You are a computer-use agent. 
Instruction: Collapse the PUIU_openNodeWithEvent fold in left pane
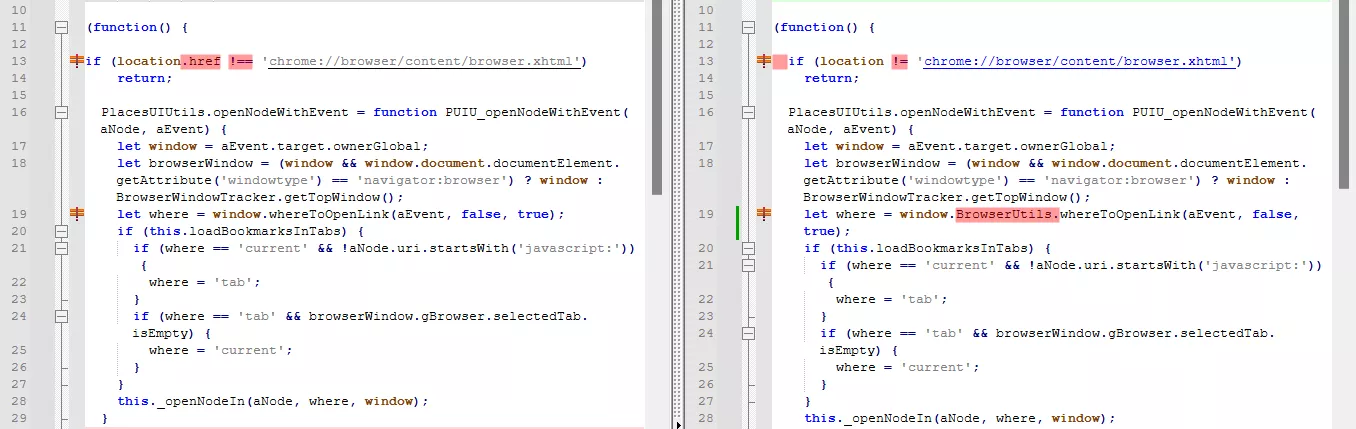[x=61, y=113]
